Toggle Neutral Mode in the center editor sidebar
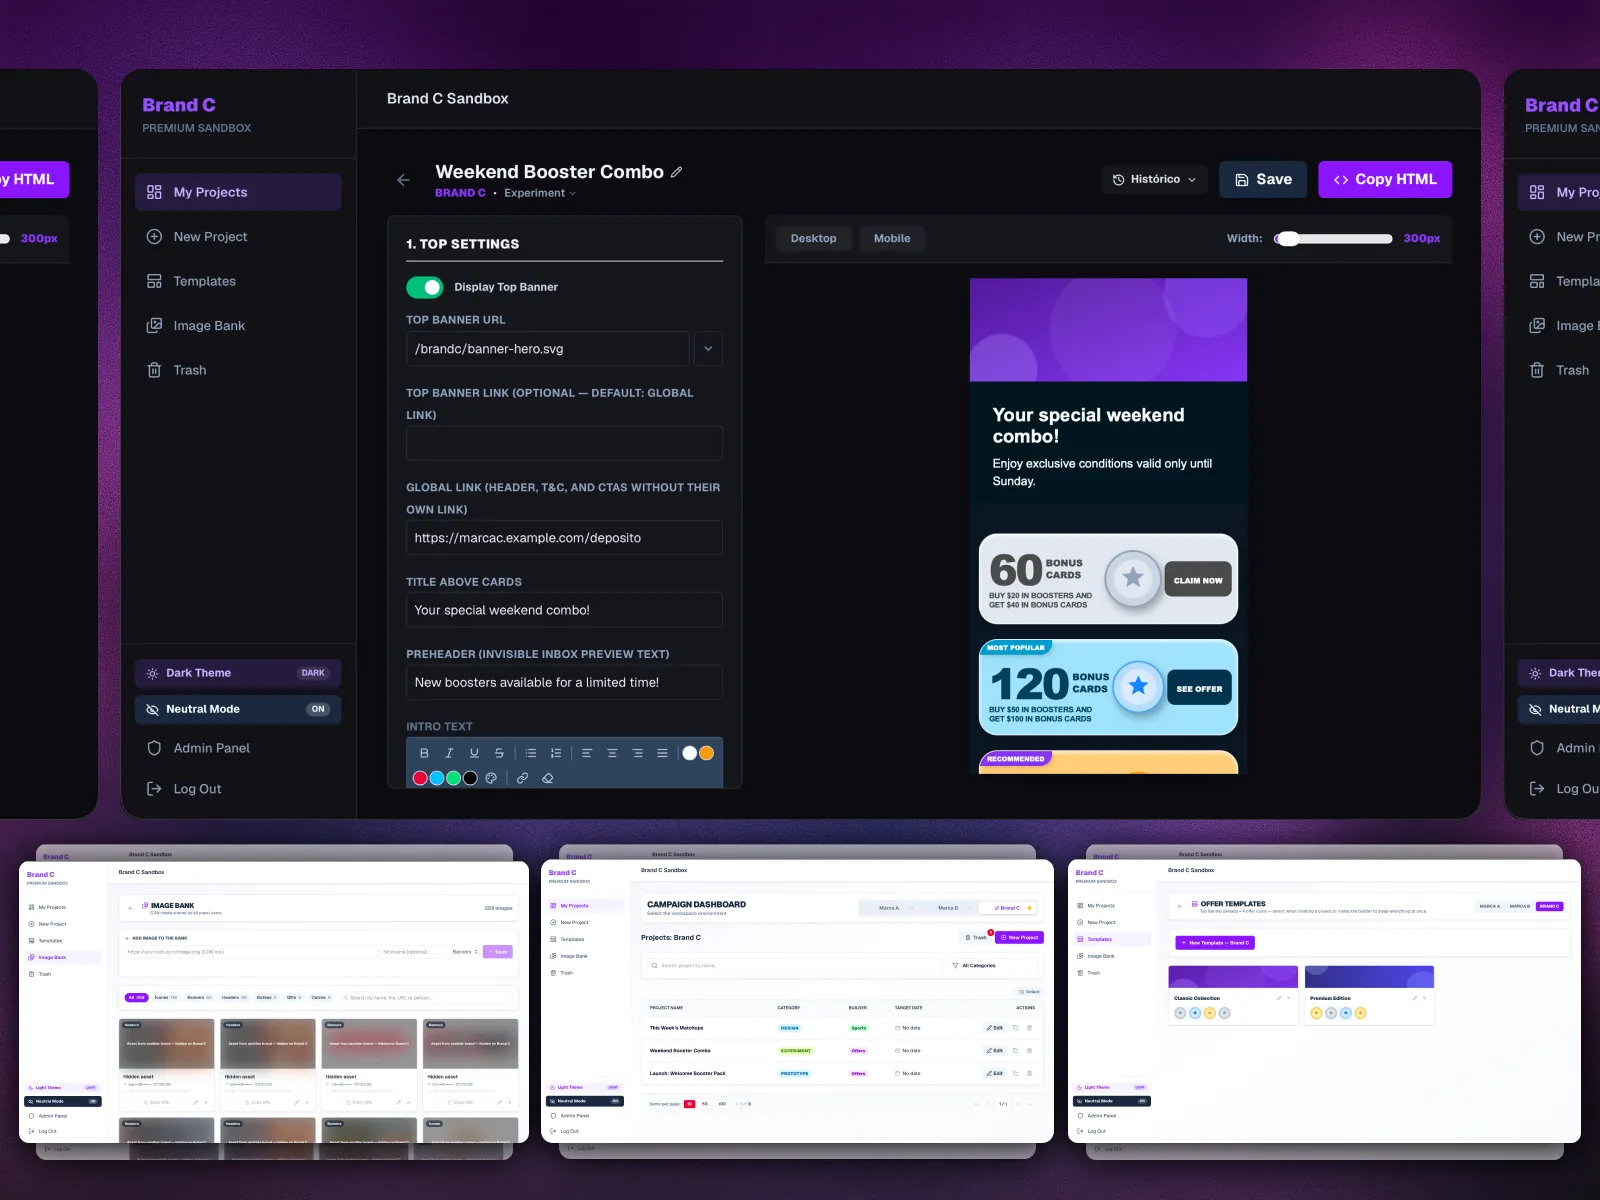 (238, 709)
